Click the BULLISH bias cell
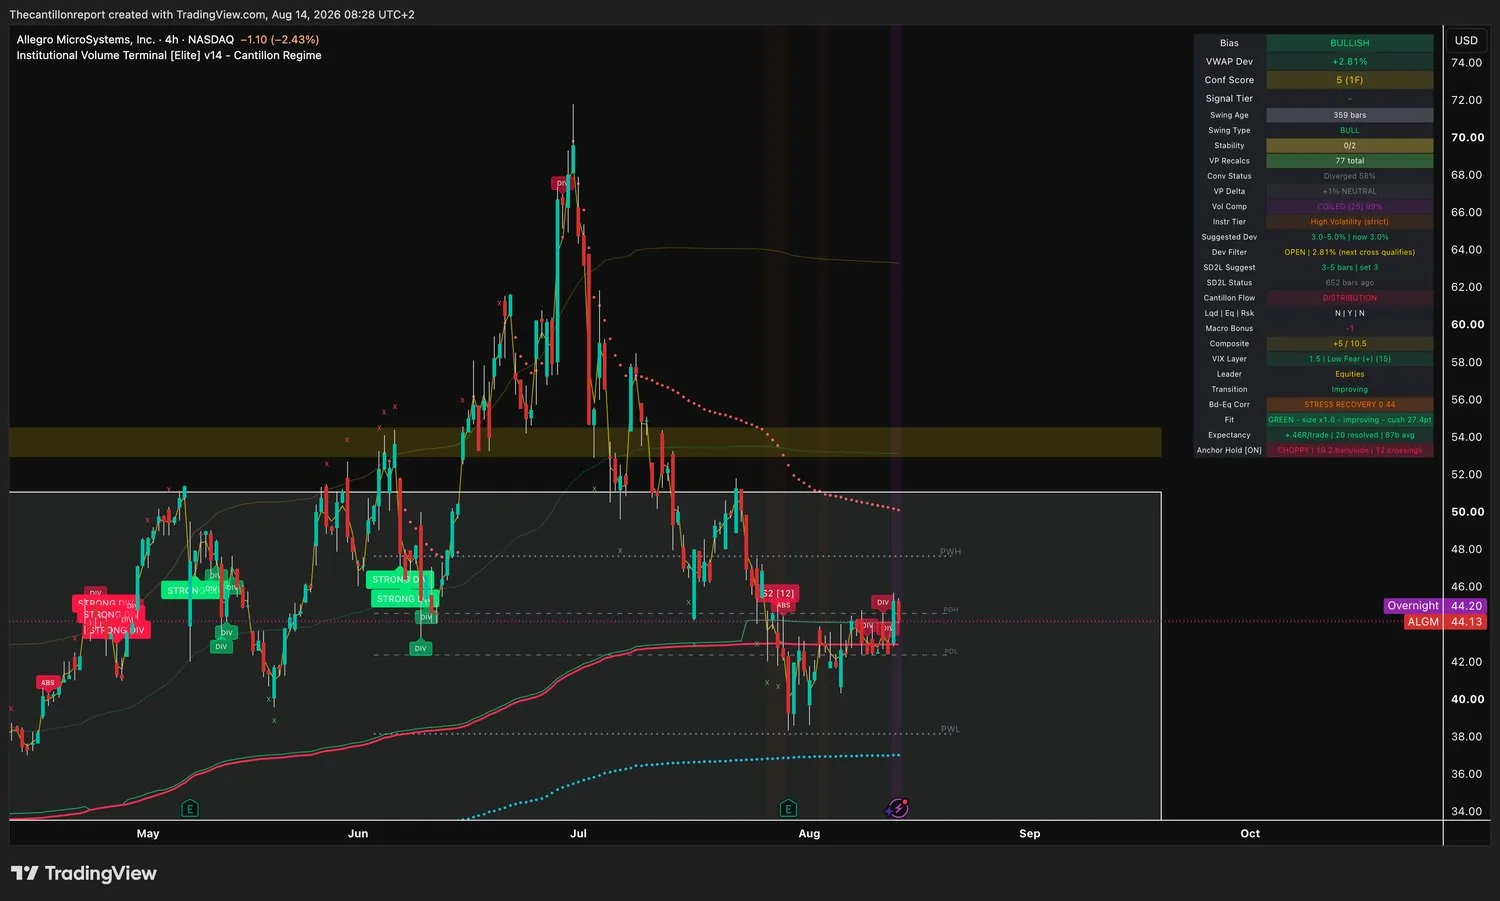The height and width of the screenshot is (901, 1500). point(1349,43)
